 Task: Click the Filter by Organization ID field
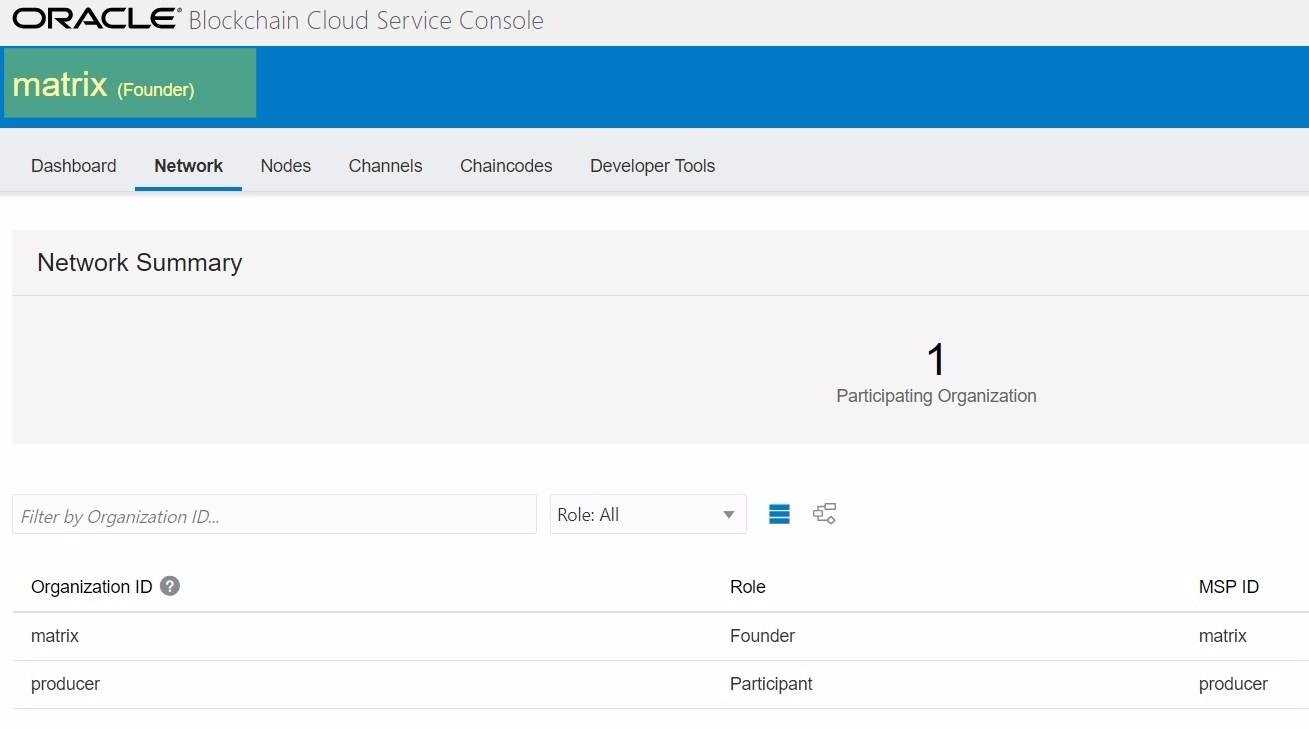pyautogui.click(x=274, y=514)
